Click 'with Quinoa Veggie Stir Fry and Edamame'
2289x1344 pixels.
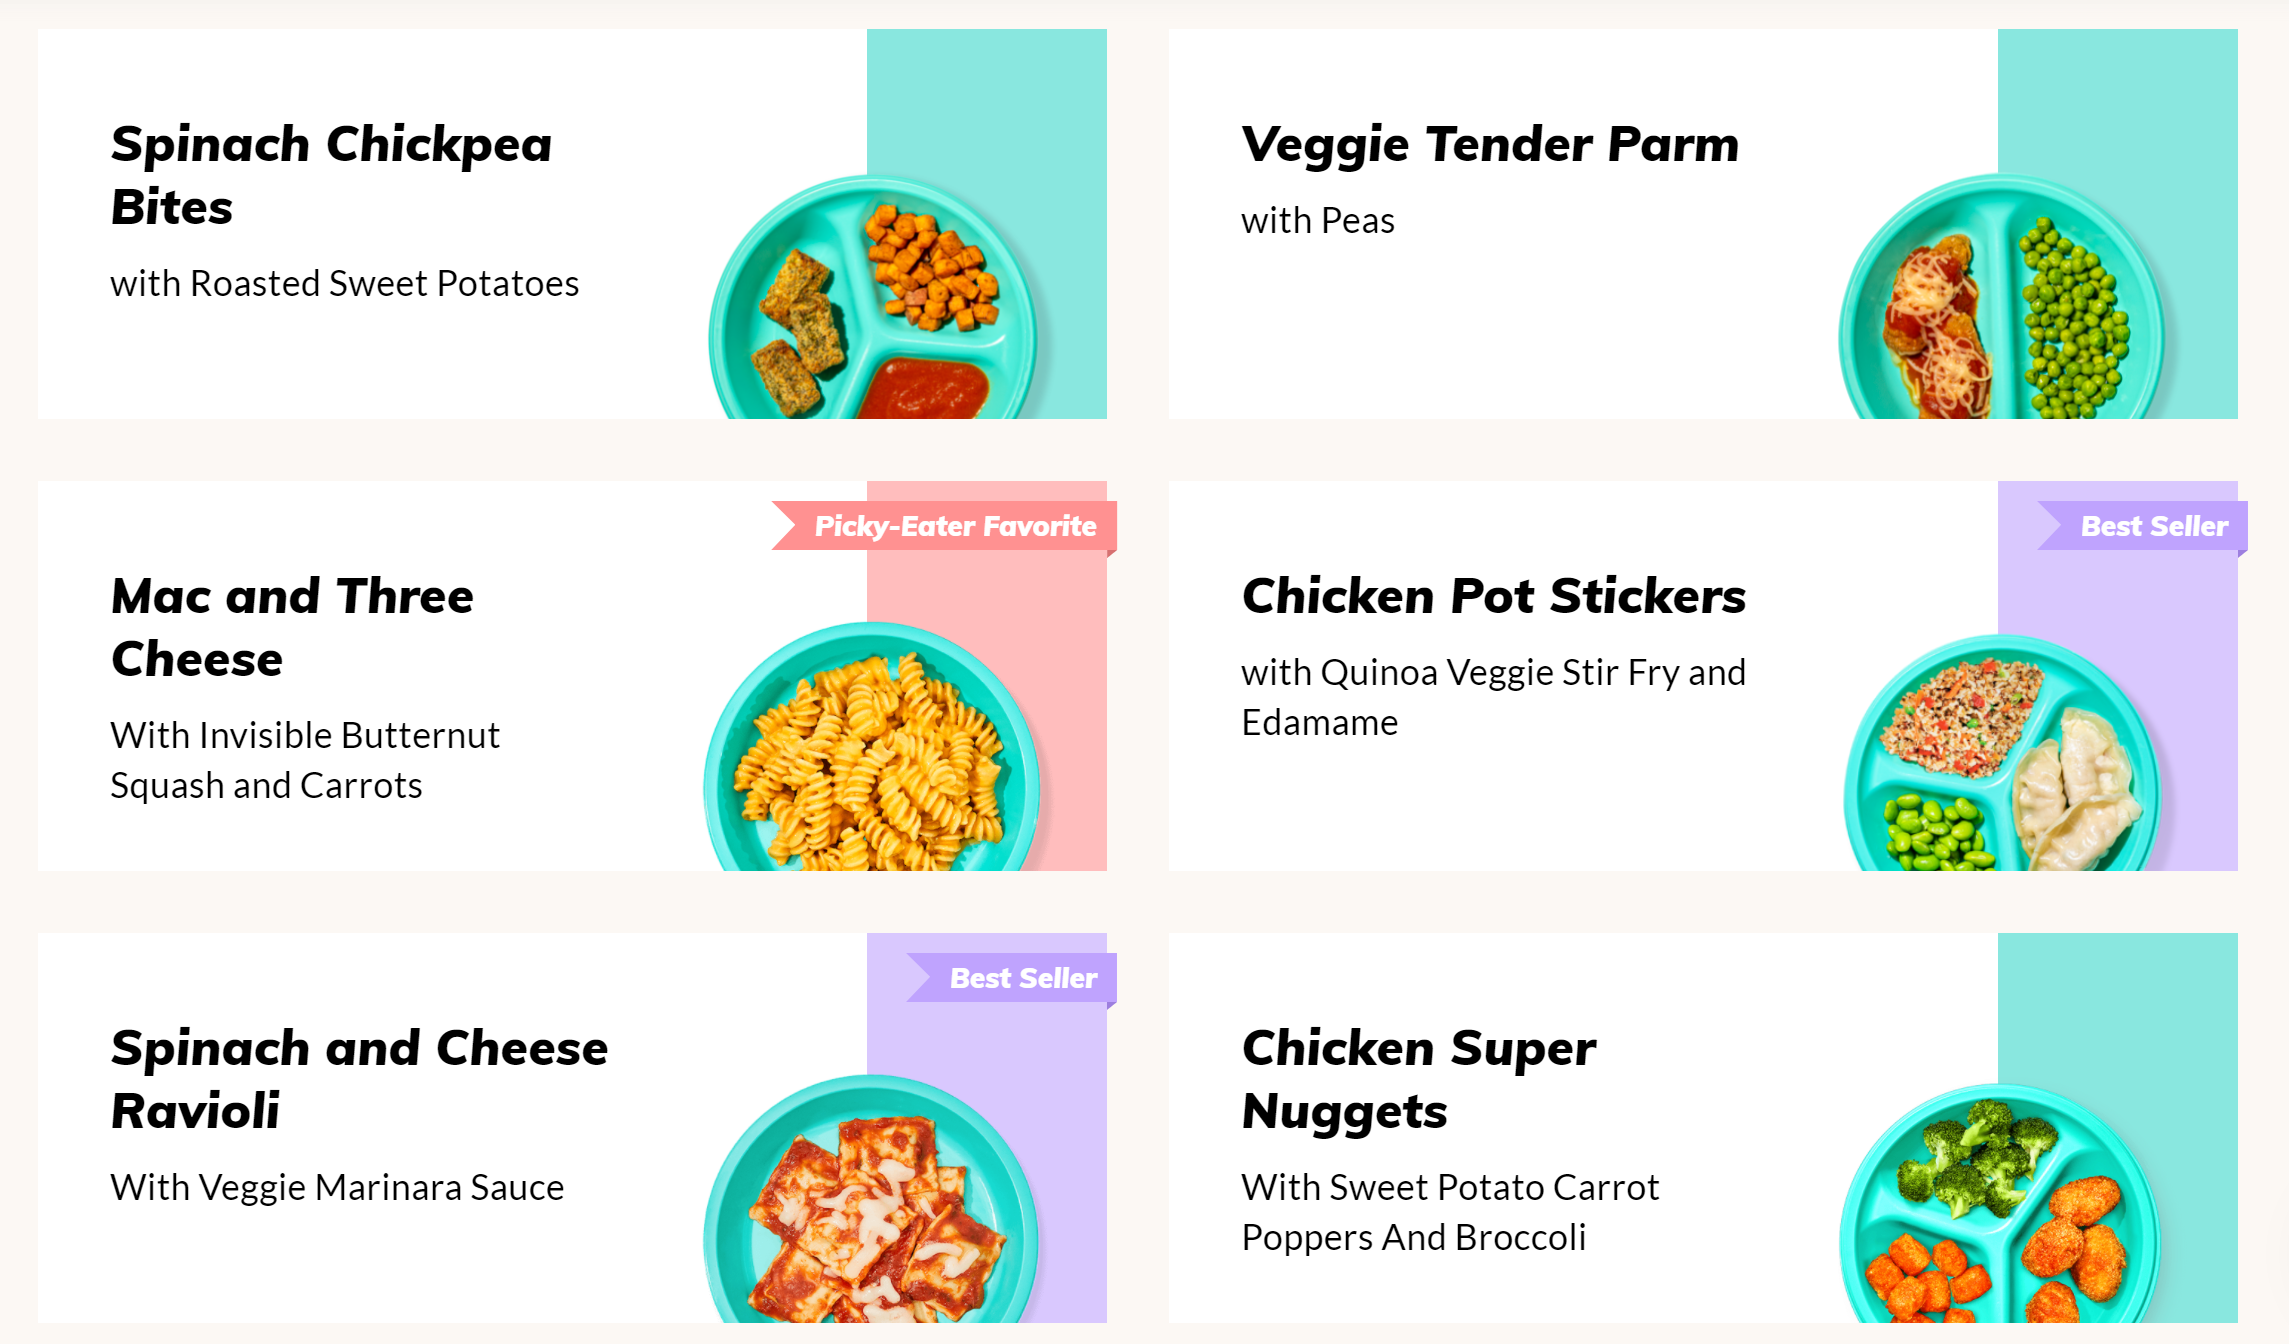[1494, 697]
